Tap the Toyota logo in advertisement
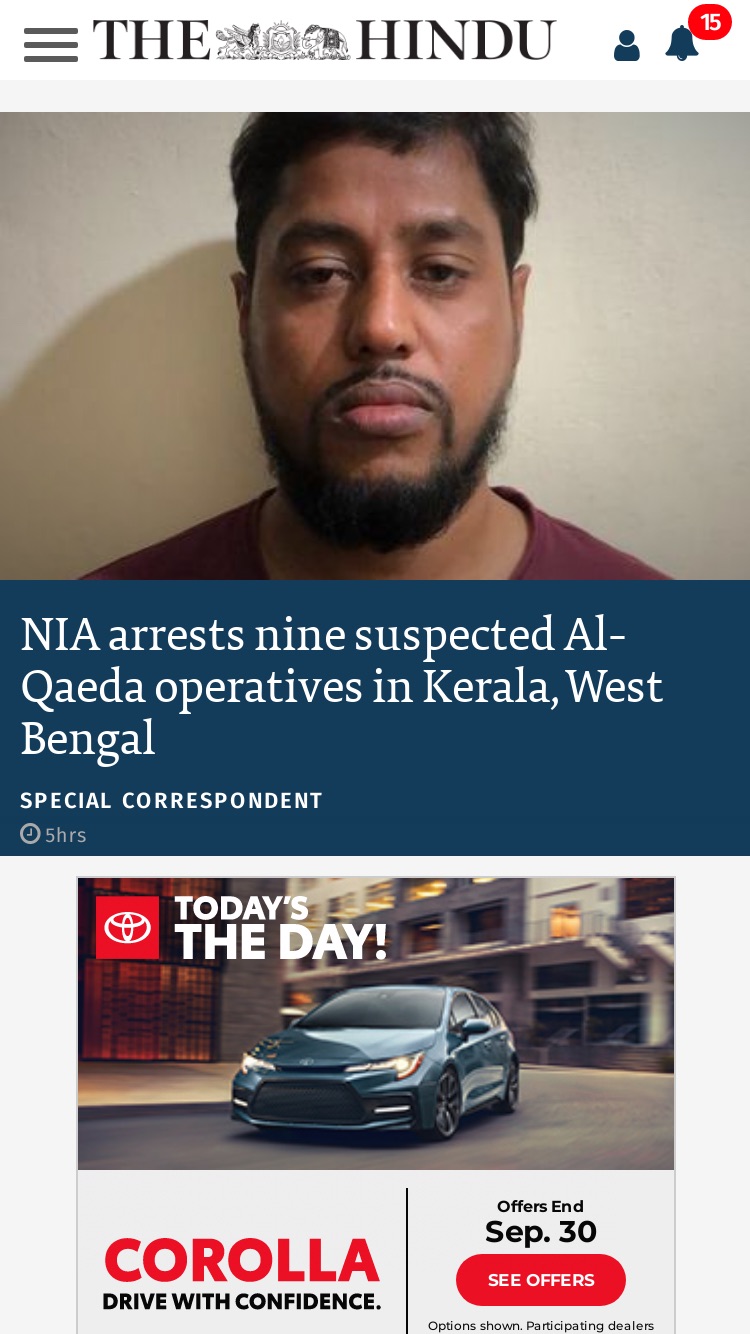Image resolution: width=750 pixels, height=1334 pixels. (128, 927)
